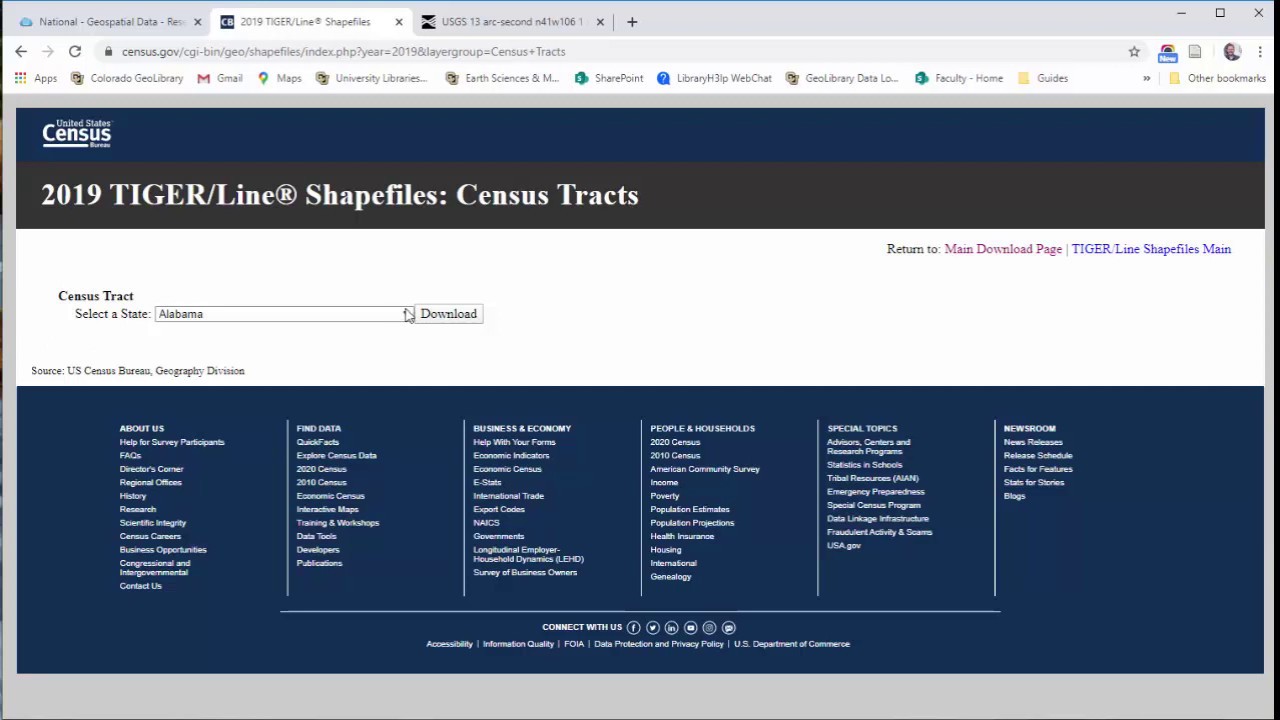Open Chrome menu three dots

tap(1259, 51)
